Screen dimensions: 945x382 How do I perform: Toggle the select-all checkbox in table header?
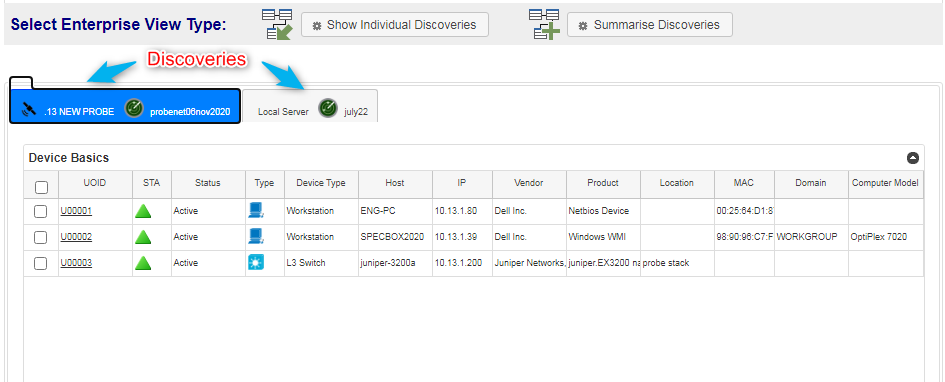tap(41, 187)
